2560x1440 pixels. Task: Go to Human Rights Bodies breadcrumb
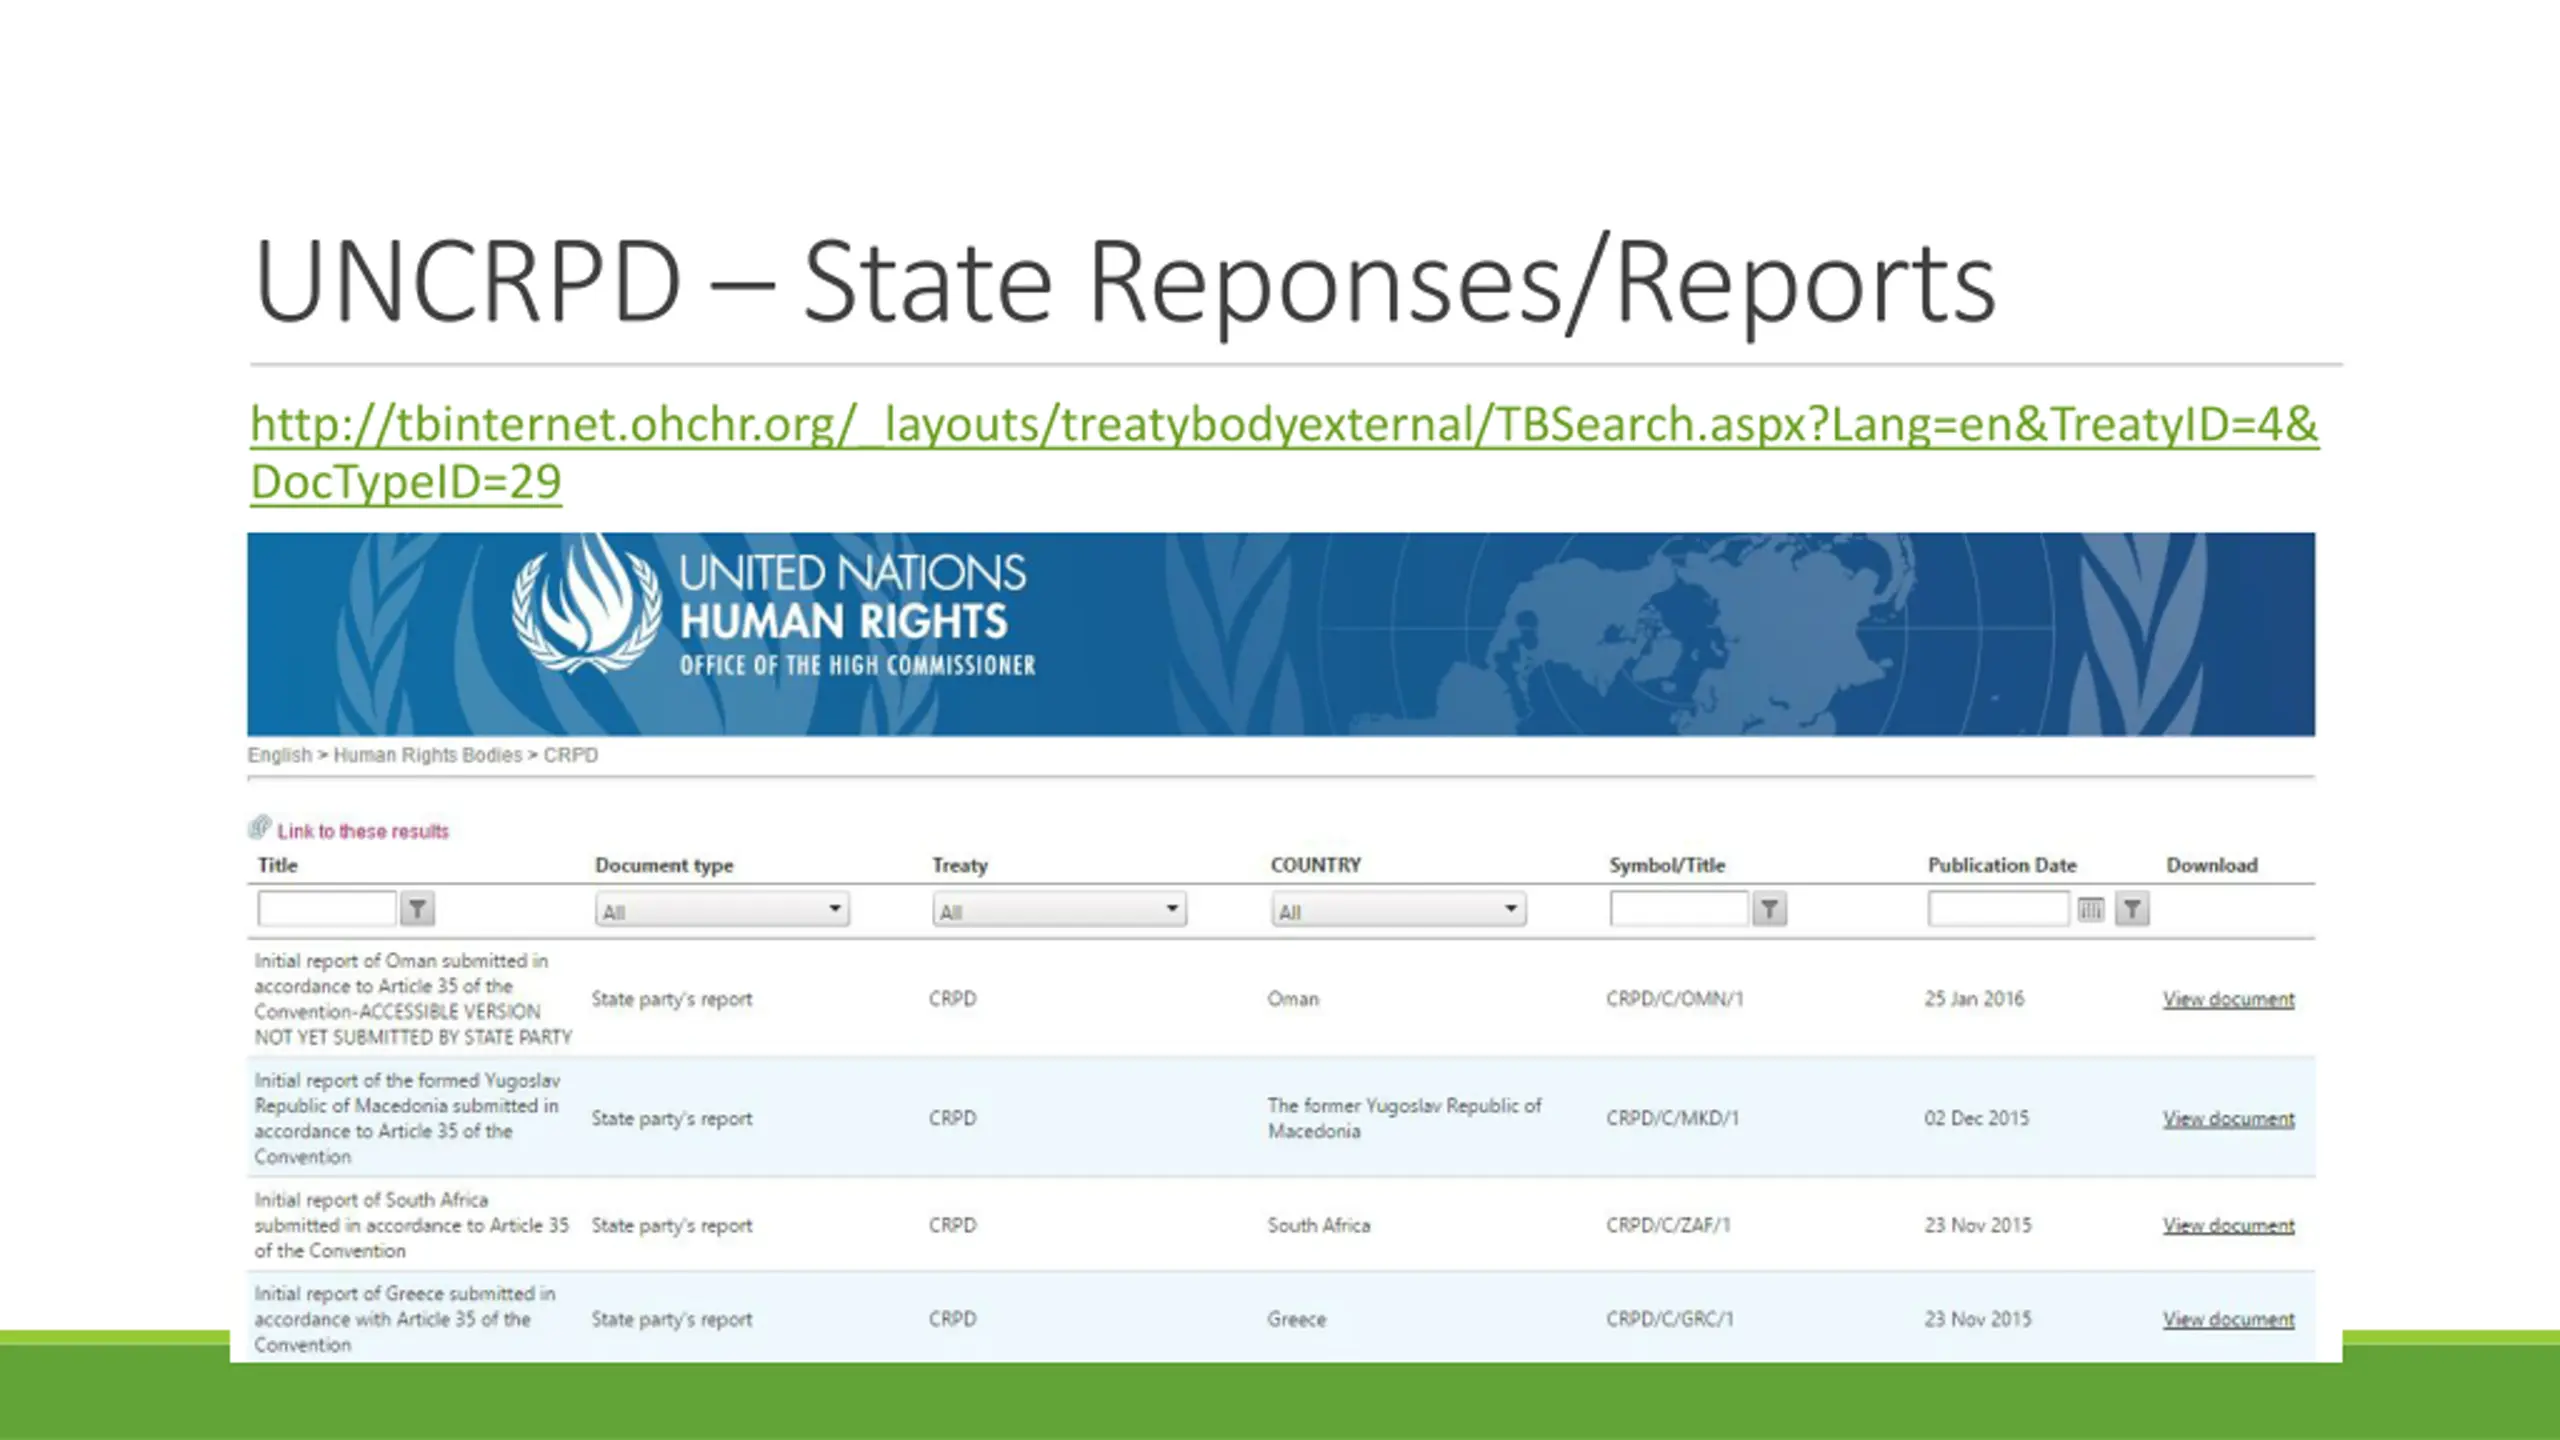pos(428,755)
